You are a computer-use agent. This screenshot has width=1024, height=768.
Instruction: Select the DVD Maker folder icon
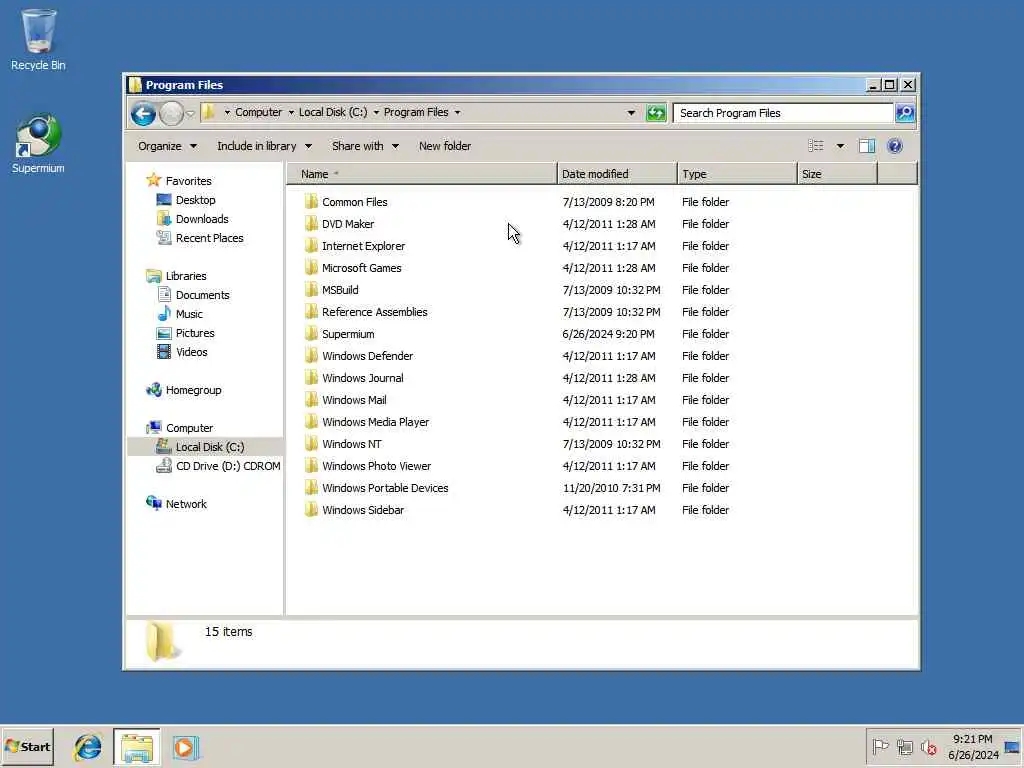[312, 224]
